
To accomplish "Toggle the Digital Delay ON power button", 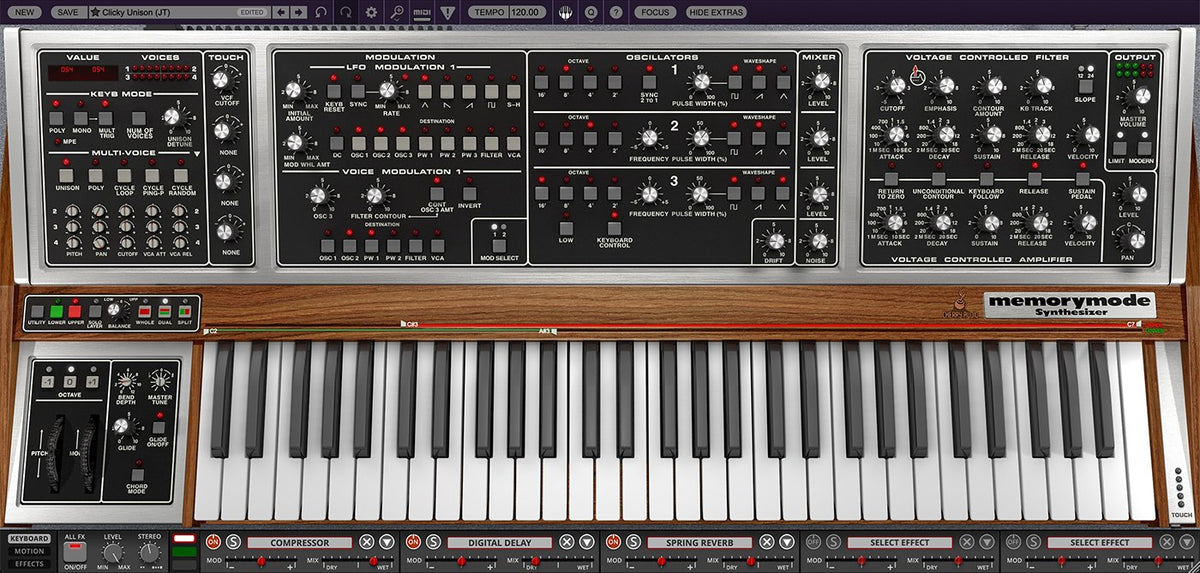I will [x=413, y=542].
